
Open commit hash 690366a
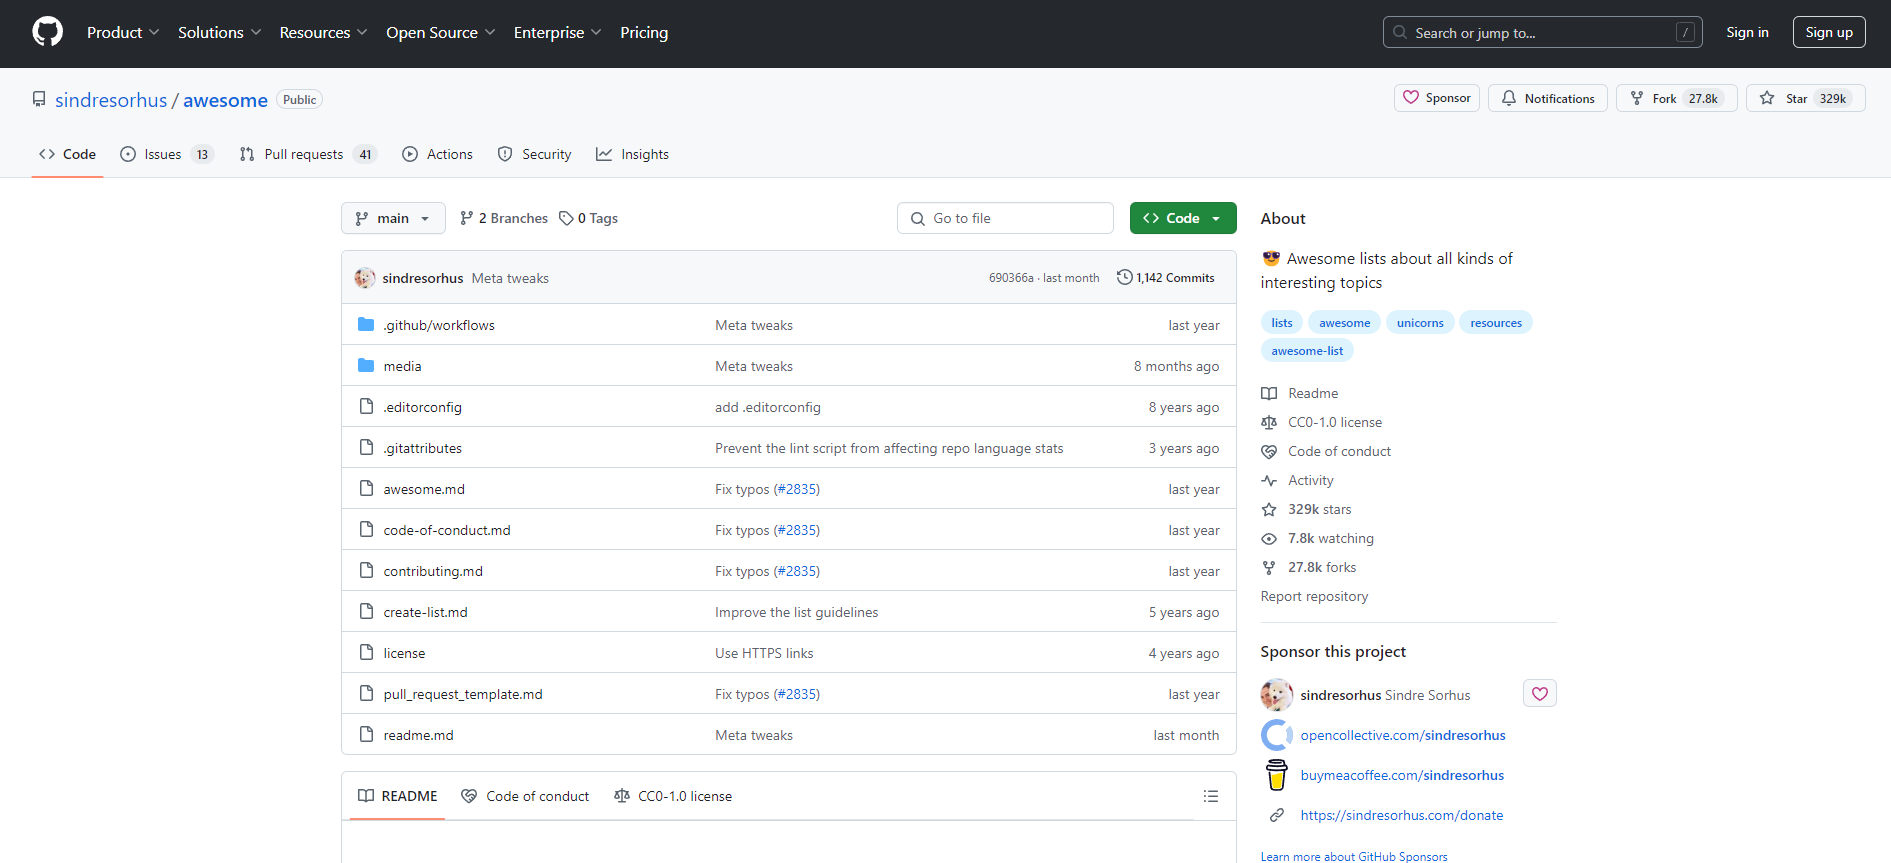(x=1011, y=278)
